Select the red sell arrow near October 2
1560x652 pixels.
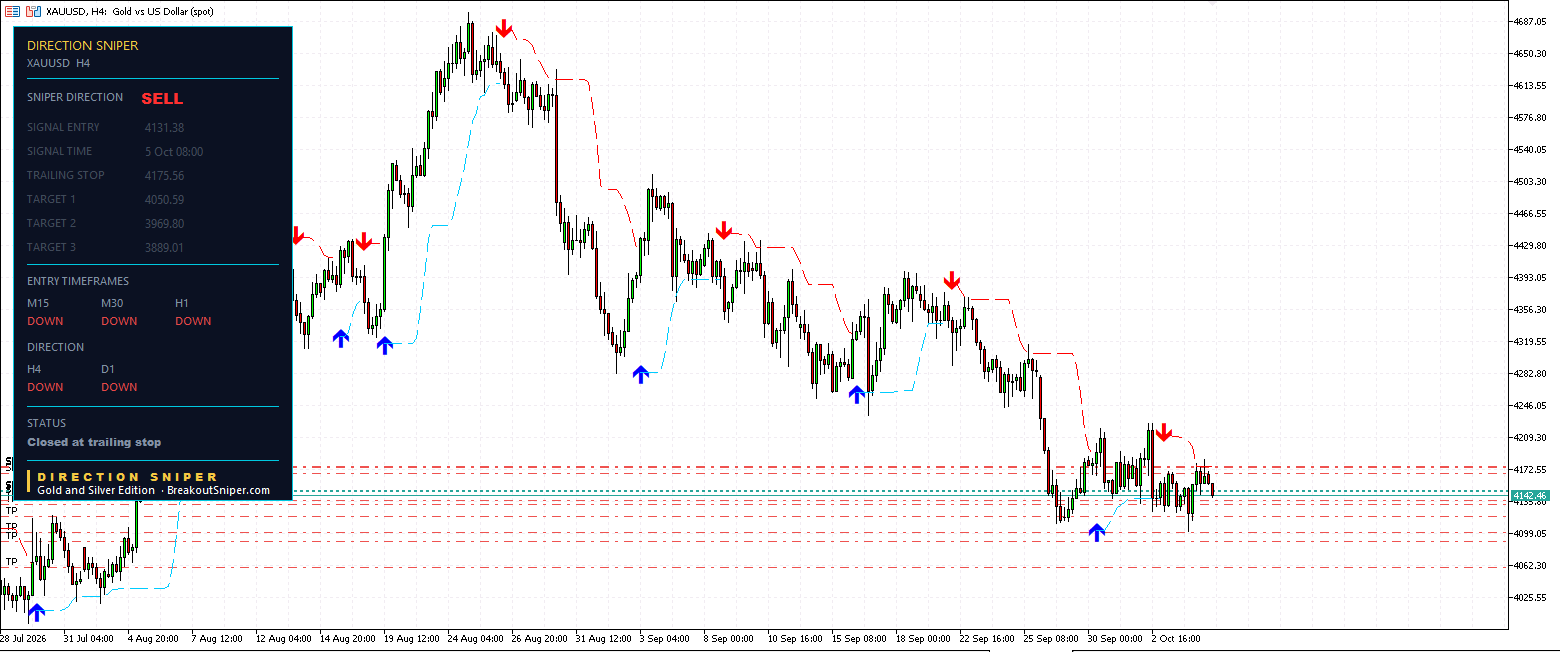(x=1163, y=433)
